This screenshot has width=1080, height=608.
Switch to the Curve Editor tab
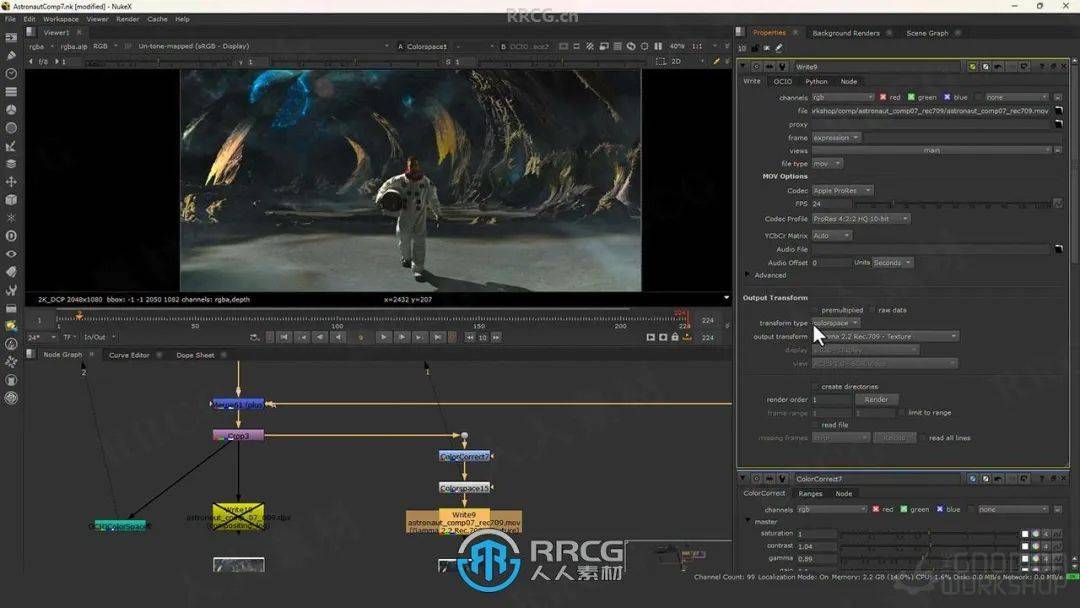coord(129,355)
